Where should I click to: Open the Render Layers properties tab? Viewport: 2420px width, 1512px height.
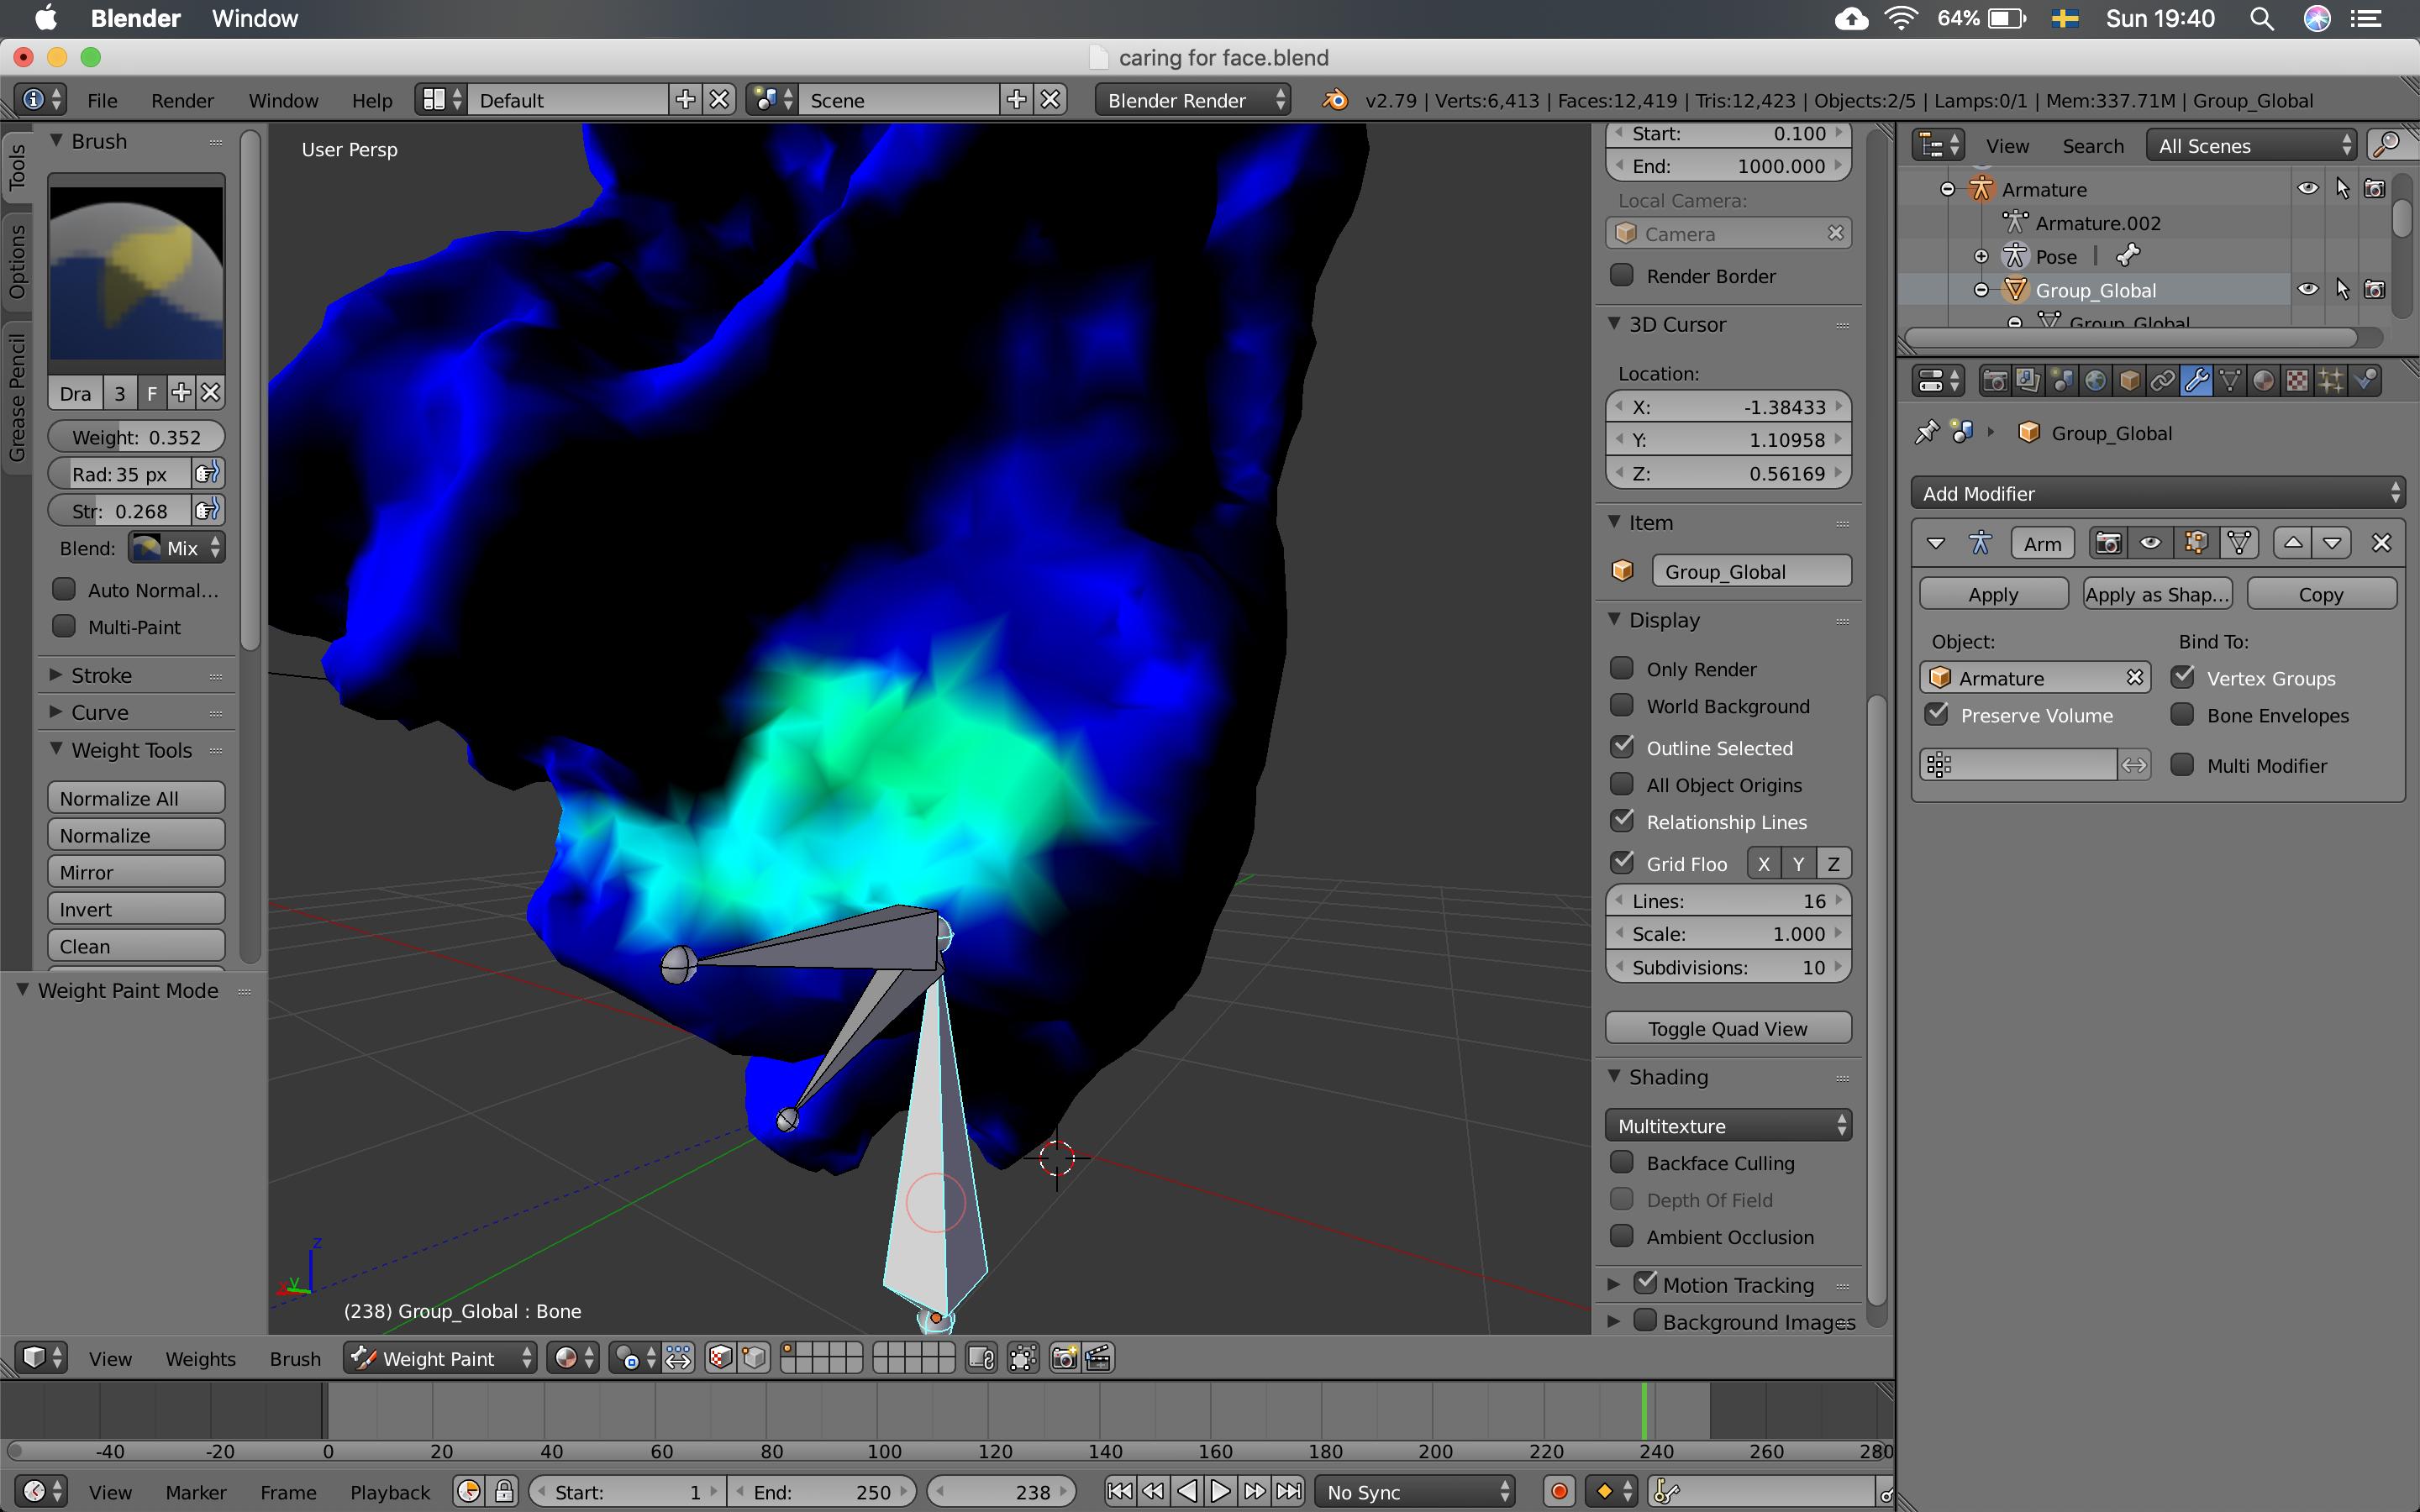point(2027,381)
